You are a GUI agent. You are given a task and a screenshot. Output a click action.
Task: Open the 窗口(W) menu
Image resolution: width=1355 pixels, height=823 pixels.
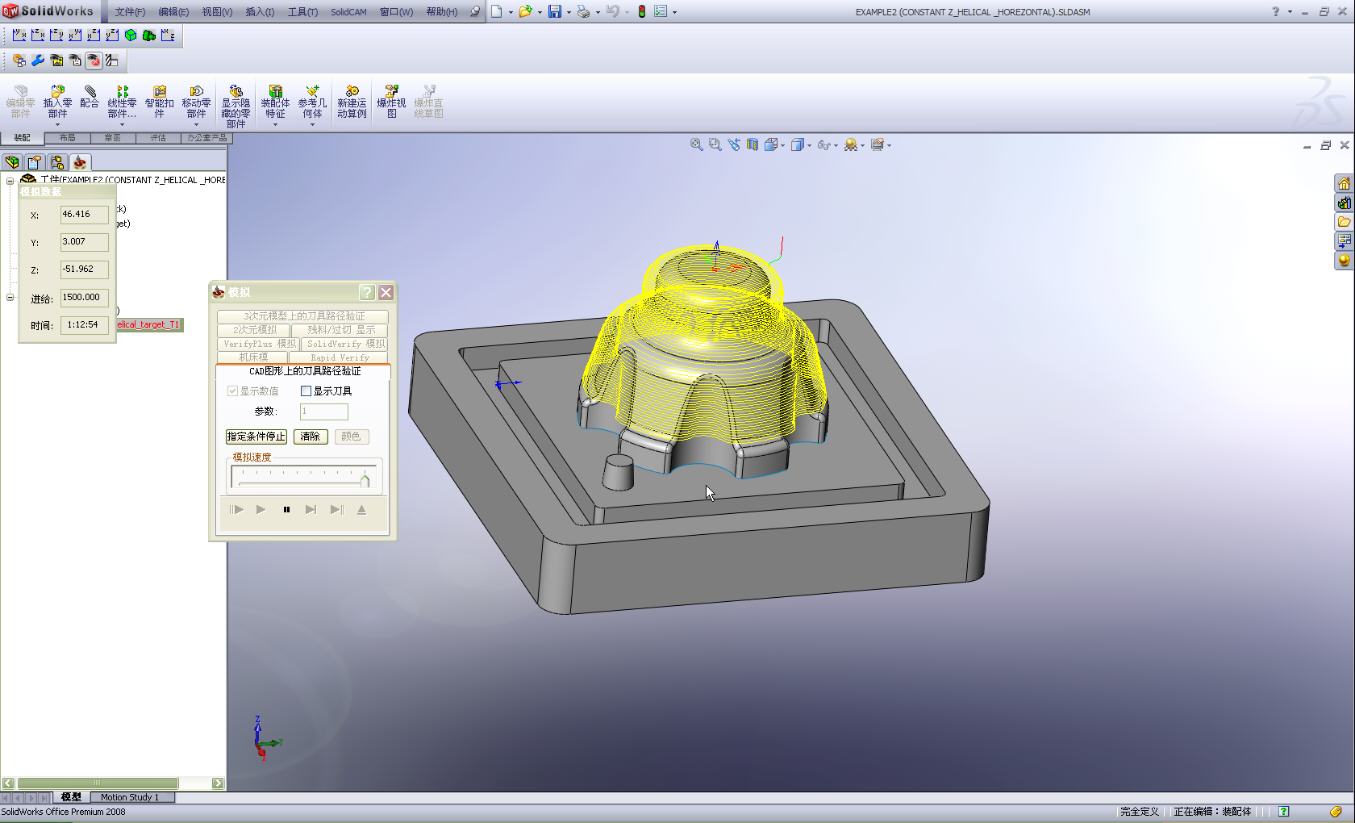coord(396,12)
